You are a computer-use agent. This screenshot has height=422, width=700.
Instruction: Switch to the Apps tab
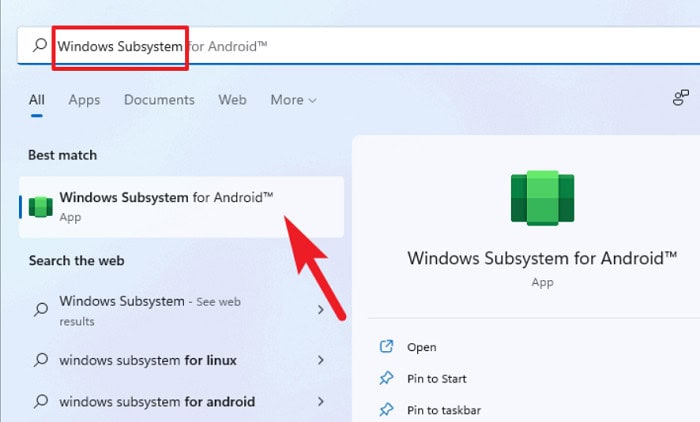(x=84, y=100)
